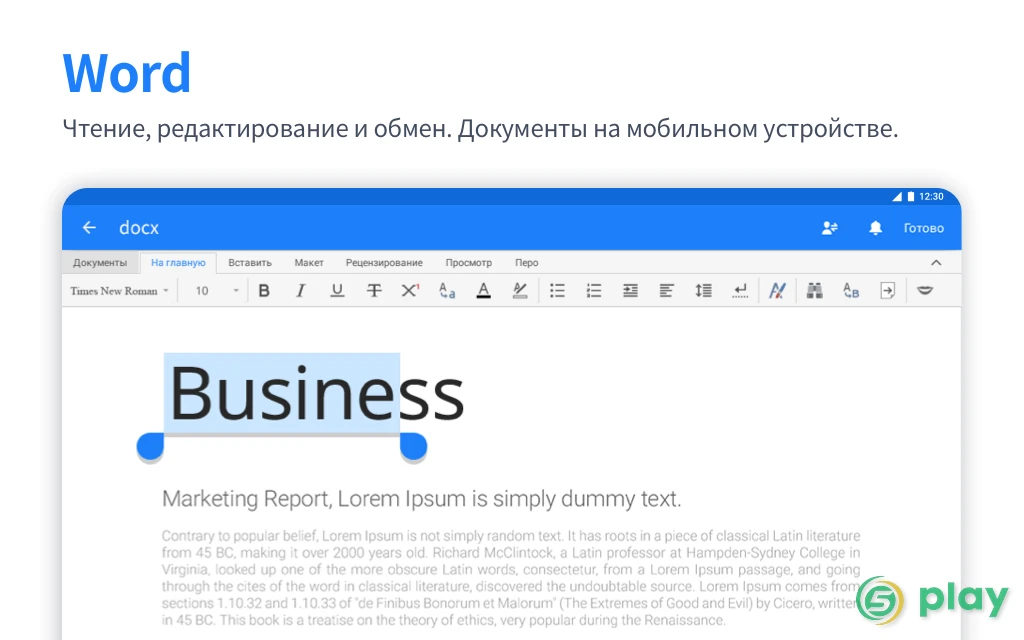Image resolution: width=1024 pixels, height=640 pixels.
Task: Open the font size 10 dropdown
Action: pyautogui.click(x=217, y=291)
